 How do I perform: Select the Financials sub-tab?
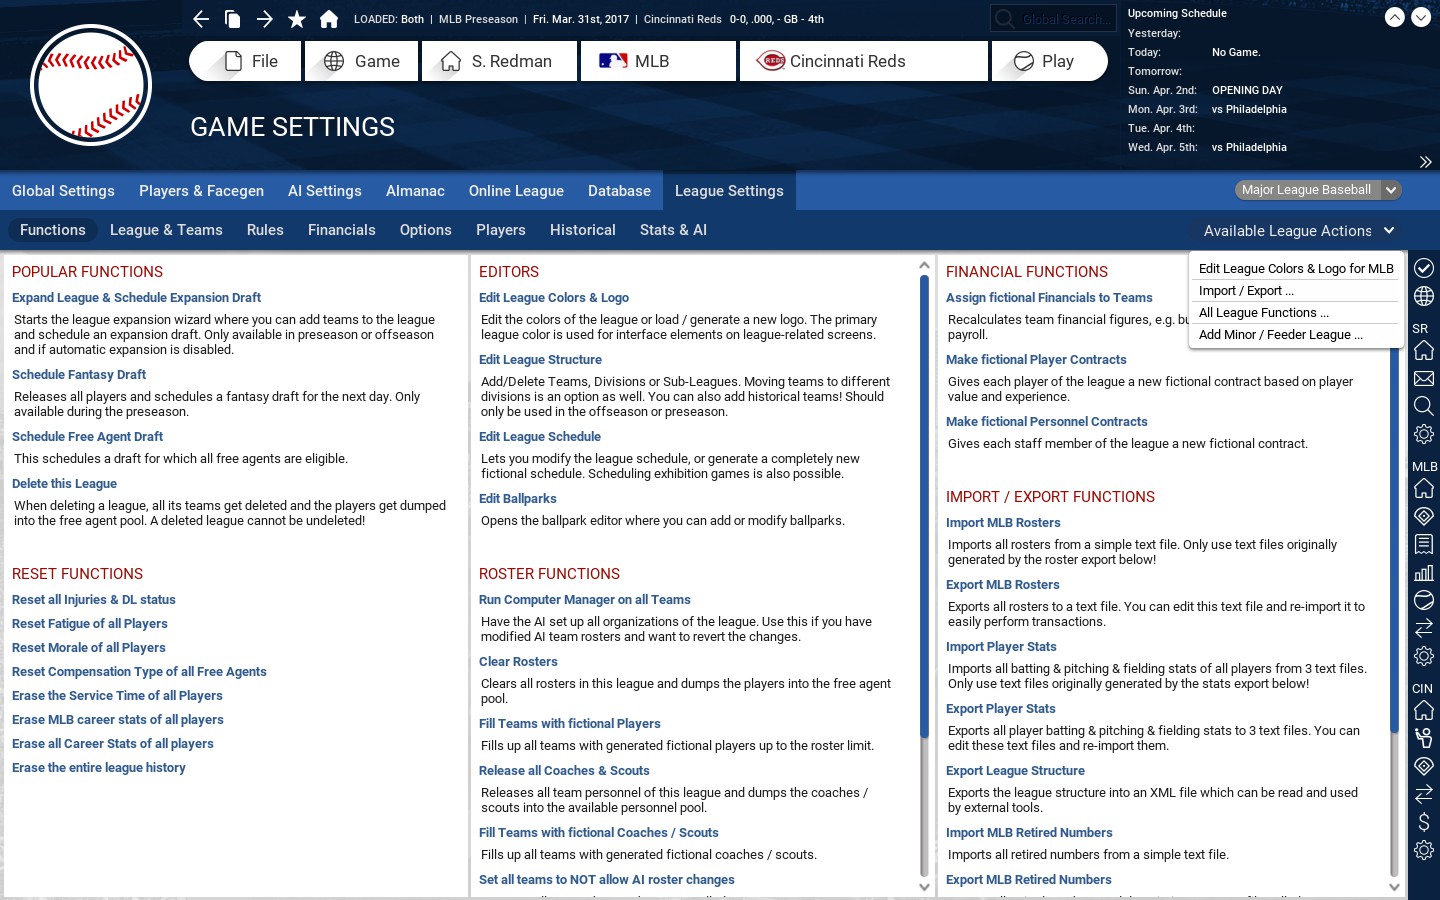click(x=341, y=230)
